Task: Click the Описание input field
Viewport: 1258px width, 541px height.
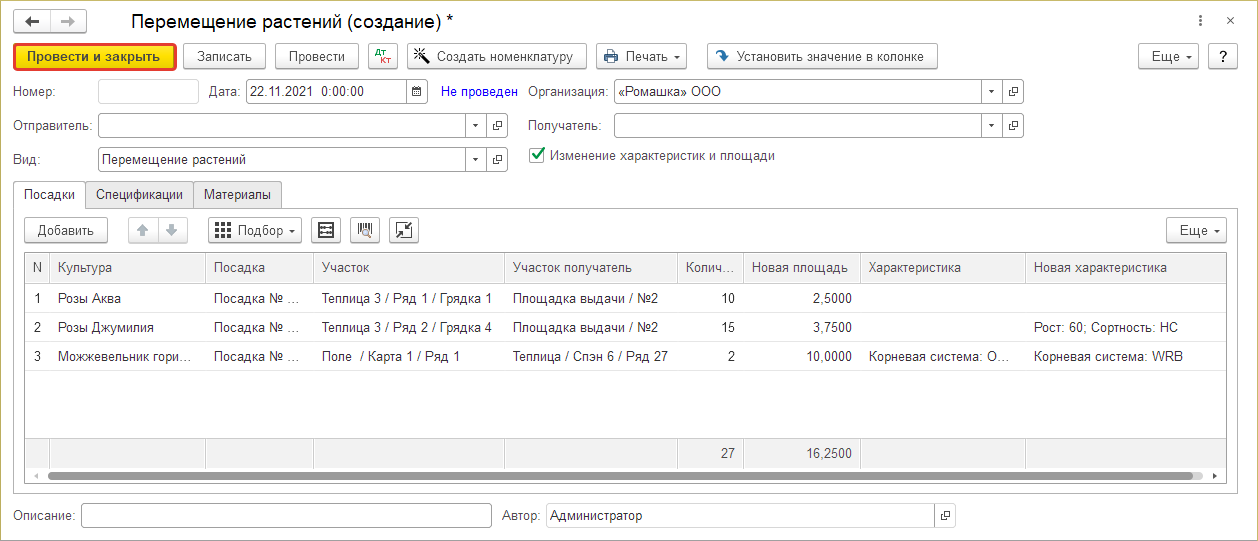Action: (286, 516)
